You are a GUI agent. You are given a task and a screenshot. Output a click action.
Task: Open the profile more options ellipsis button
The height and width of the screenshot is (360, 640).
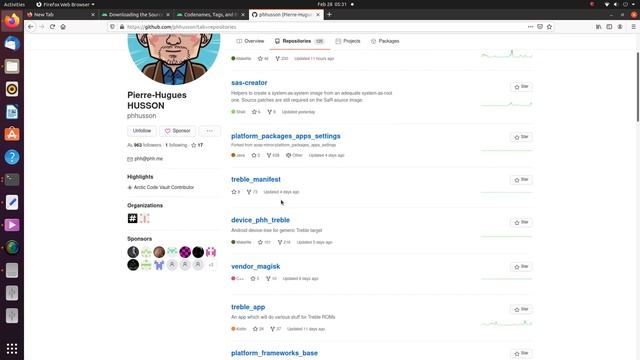[x=209, y=131]
